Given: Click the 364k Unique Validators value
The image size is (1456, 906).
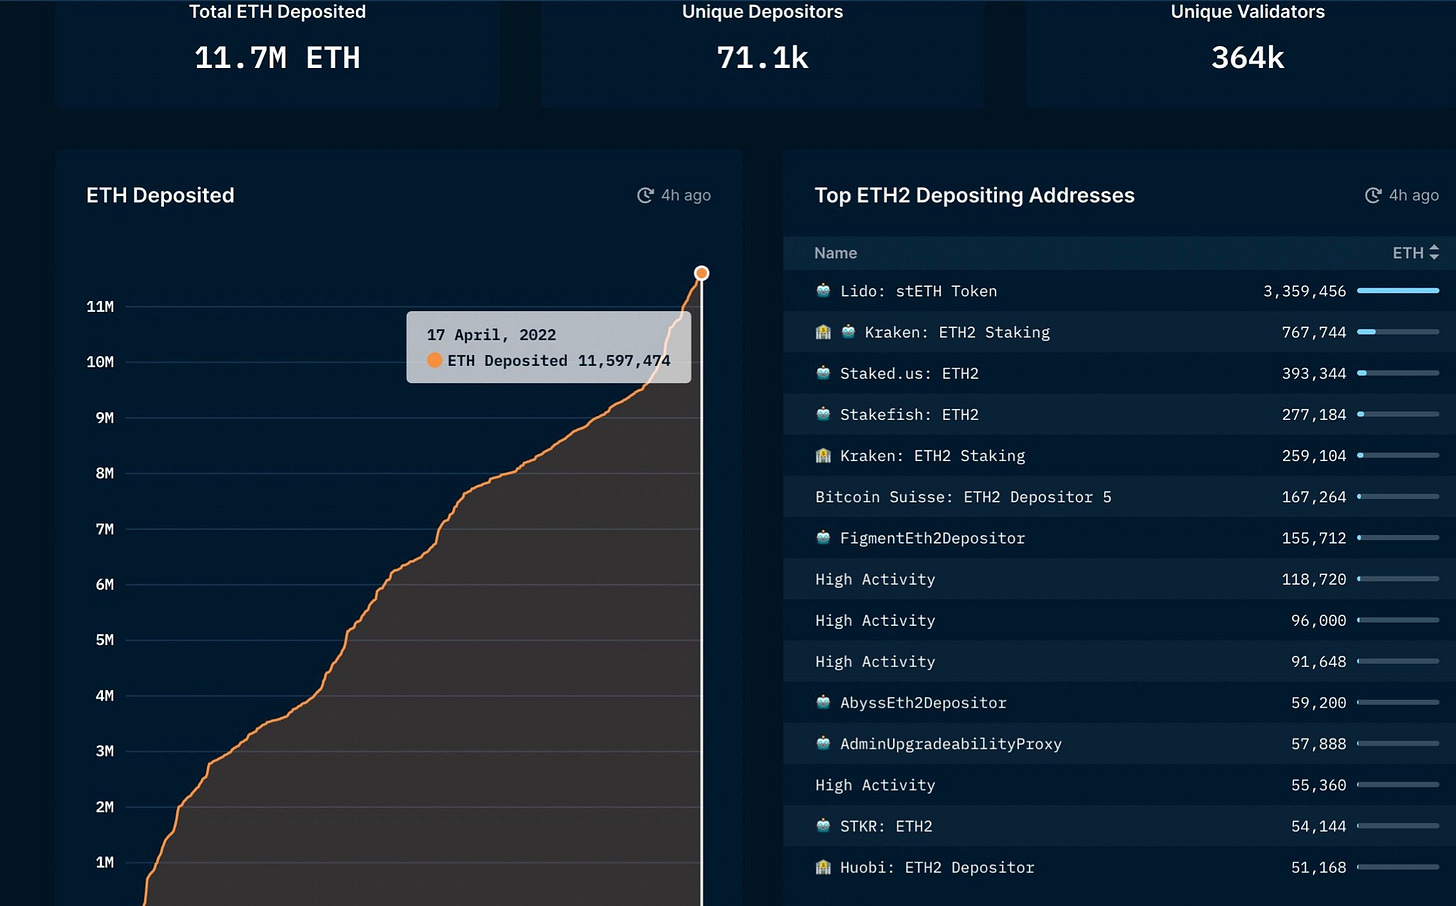Looking at the screenshot, I should point(1247,58).
